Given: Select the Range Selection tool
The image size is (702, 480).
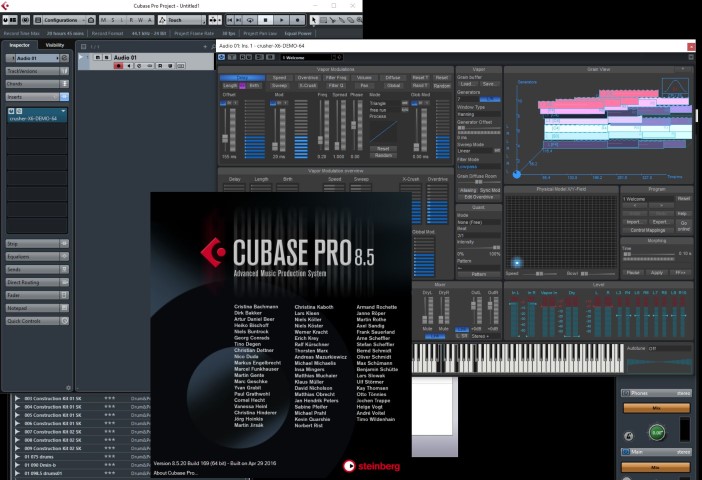Looking at the screenshot, I should tap(323, 20).
